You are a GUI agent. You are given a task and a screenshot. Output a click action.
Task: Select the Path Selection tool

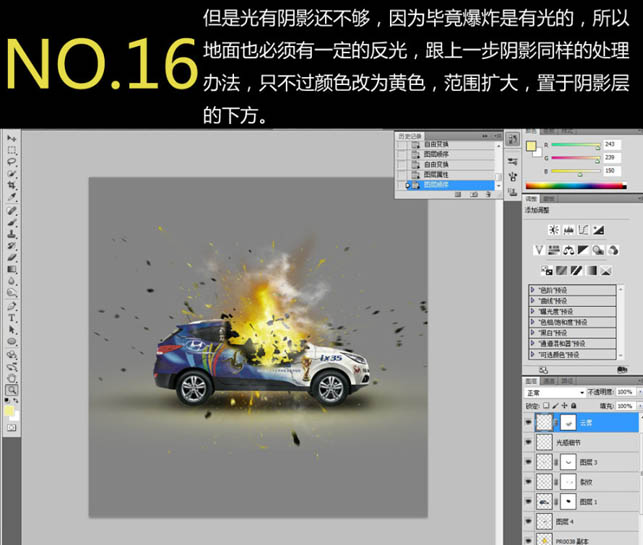[x=11, y=330]
